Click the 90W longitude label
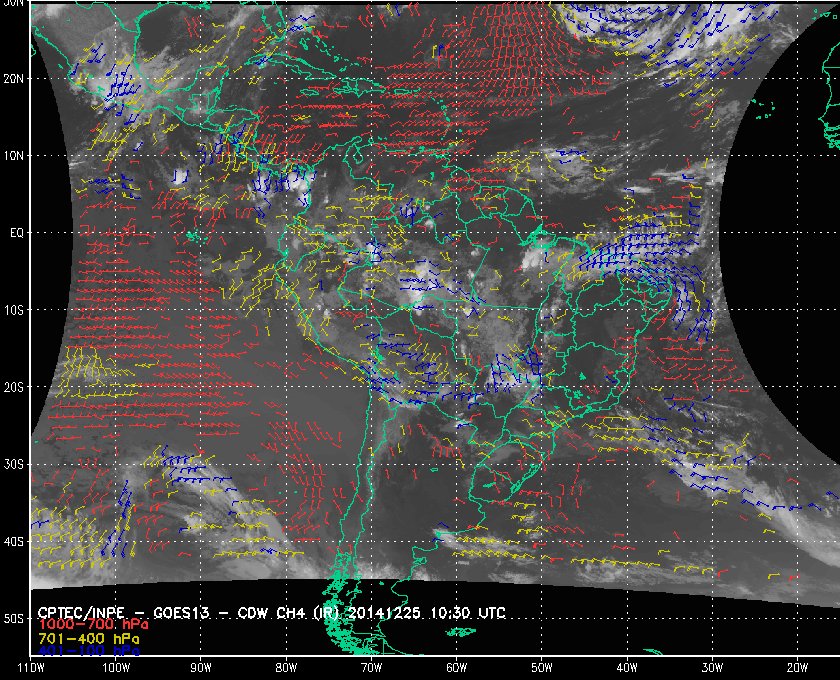 (200, 668)
